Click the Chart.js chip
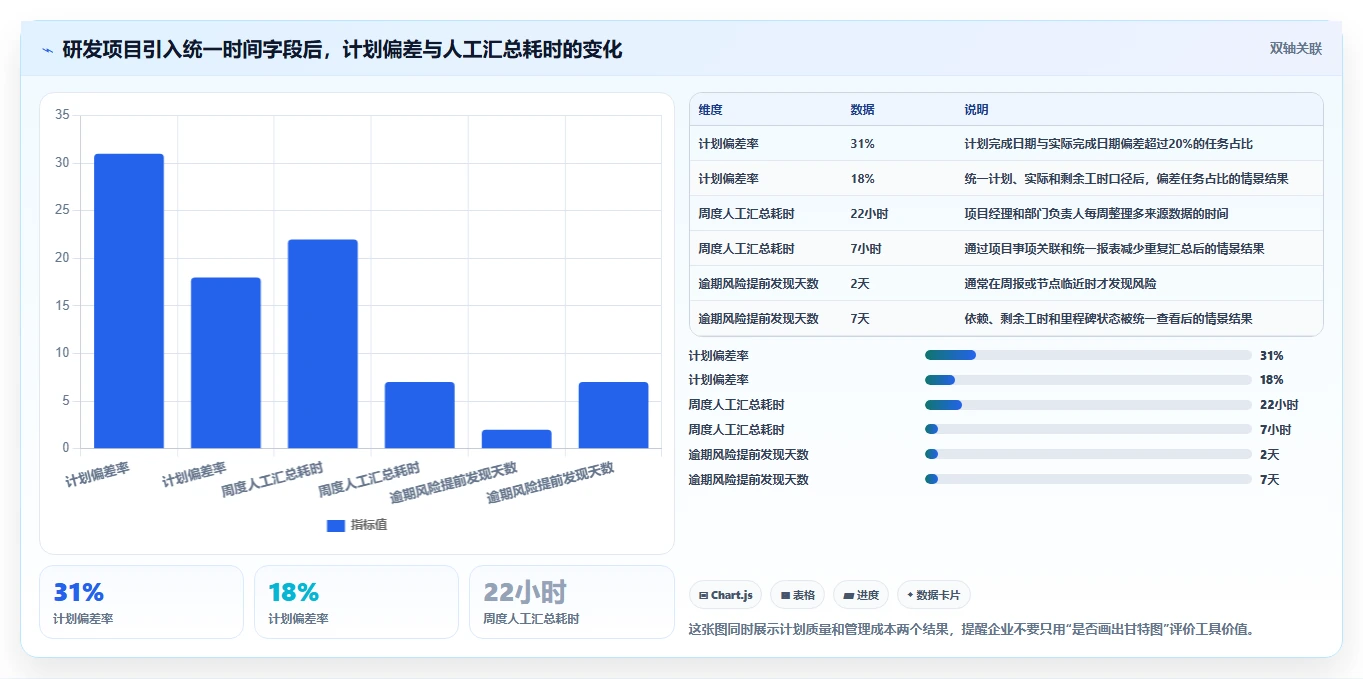Screen dimensions: 1363x679 point(725,595)
